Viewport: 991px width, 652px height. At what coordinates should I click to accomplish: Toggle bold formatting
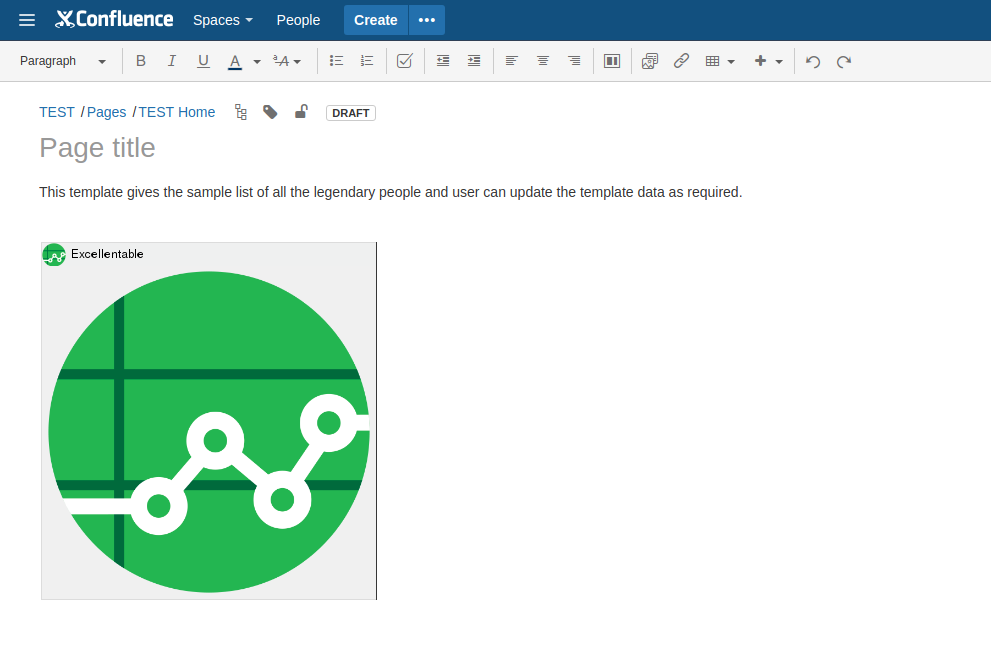point(141,61)
